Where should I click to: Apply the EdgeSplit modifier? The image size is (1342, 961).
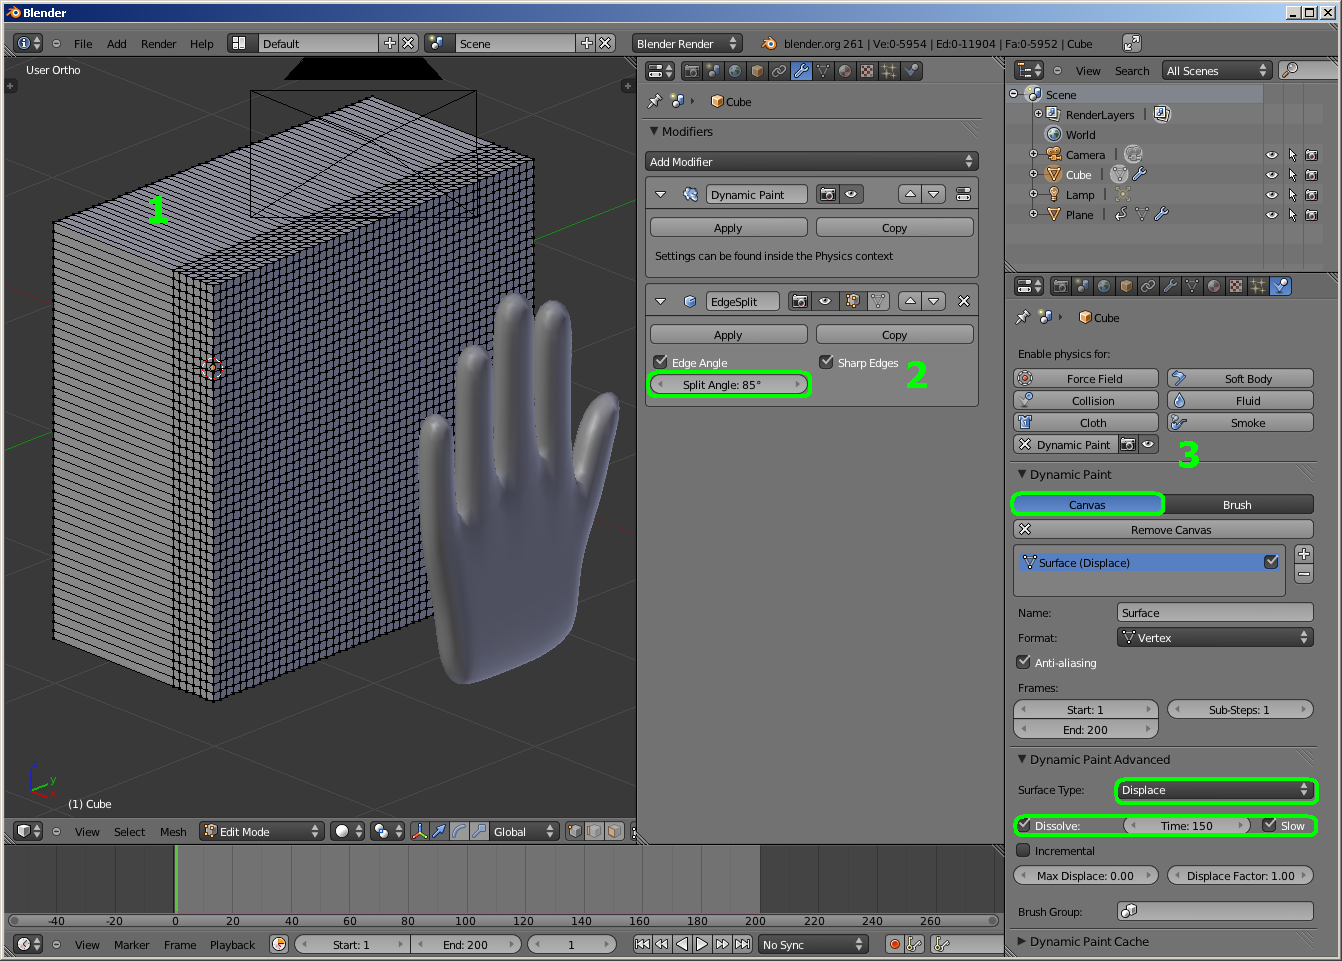[728, 335]
